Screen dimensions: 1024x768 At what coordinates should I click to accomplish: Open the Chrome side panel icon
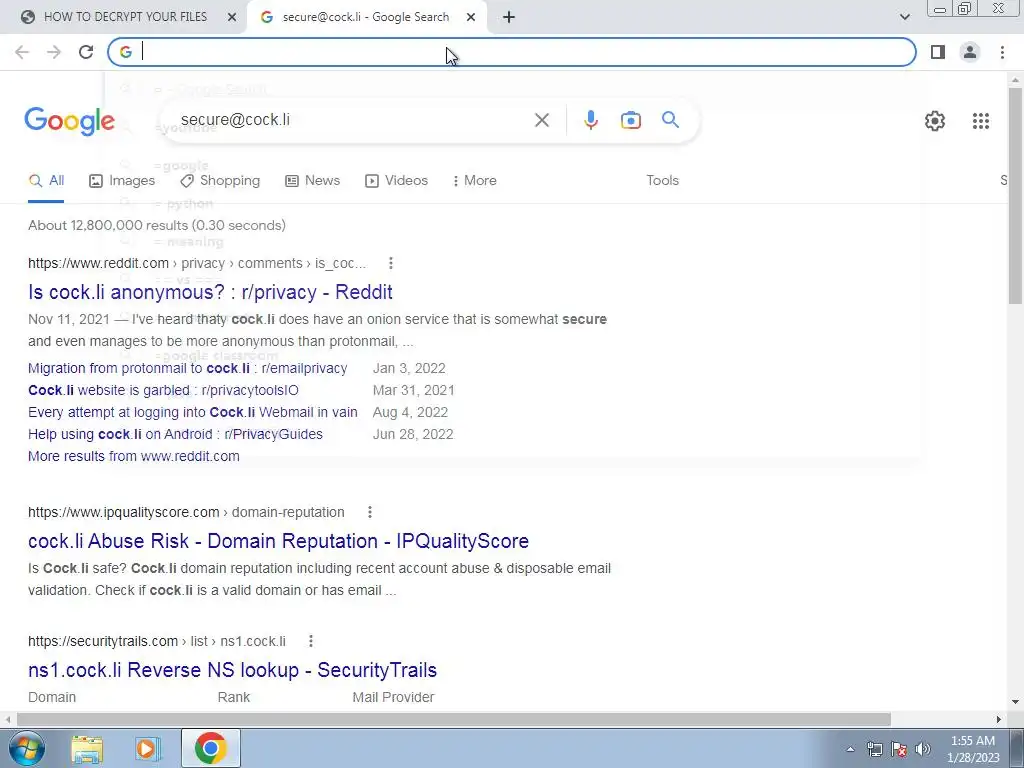click(938, 52)
